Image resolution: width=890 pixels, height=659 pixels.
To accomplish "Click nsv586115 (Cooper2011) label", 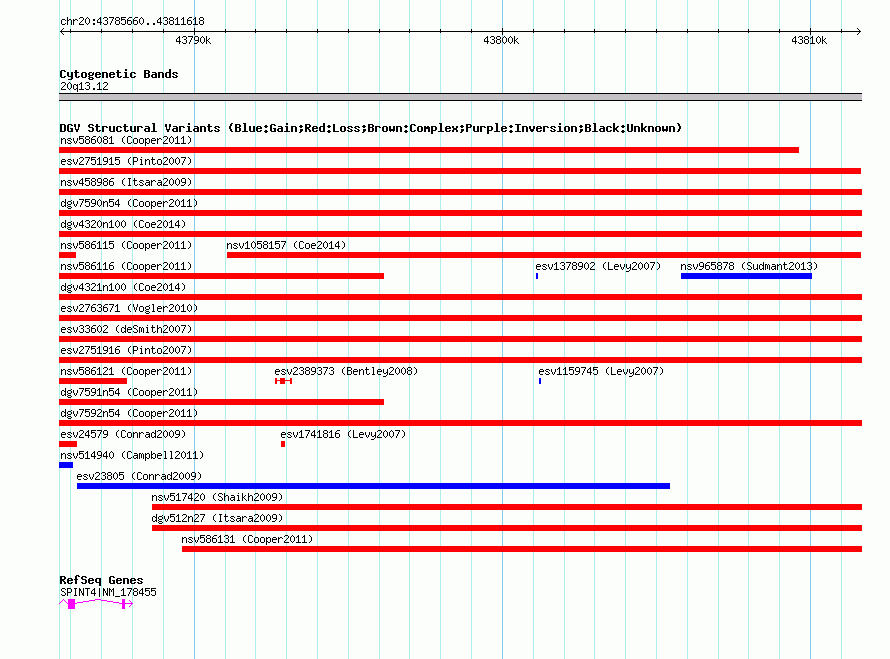I will (126, 245).
